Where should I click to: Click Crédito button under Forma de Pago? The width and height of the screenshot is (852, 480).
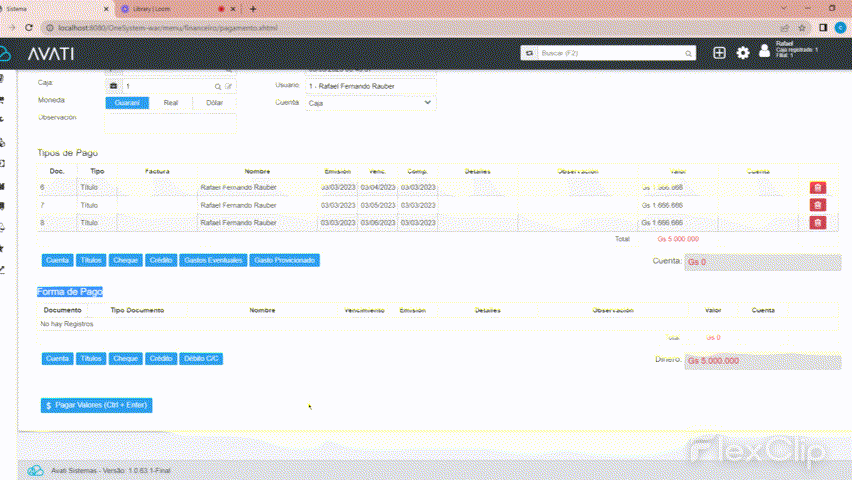[x=161, y=359]
